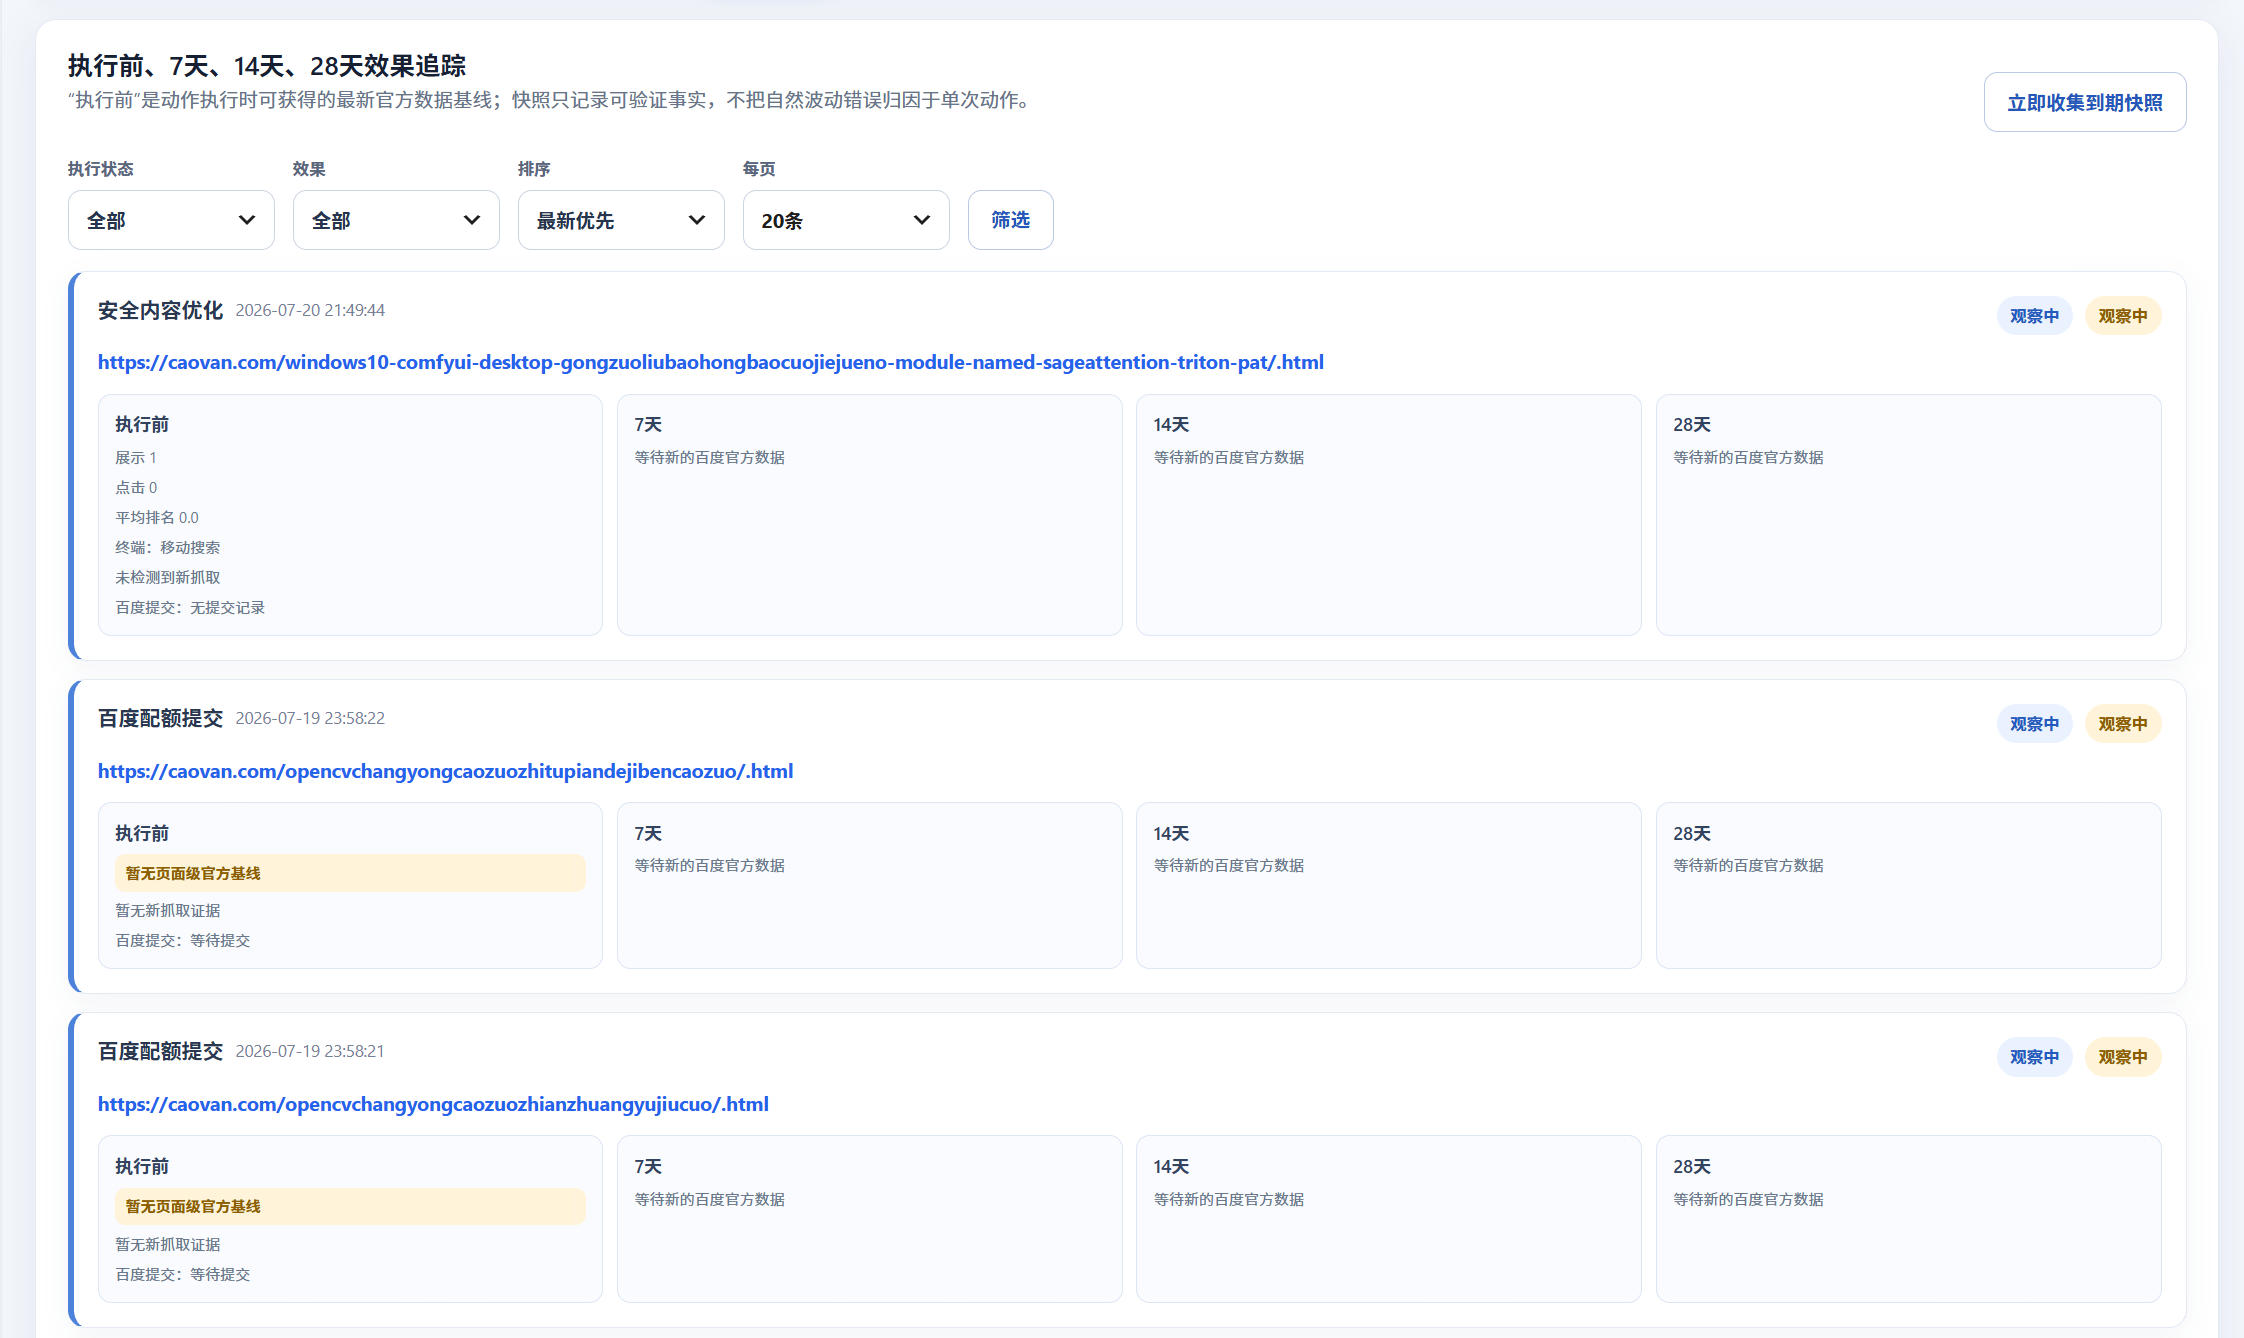Click 暂无页面级官方基线 notice in 23:58:22 card
The height and width of the screenshot is (1338, 2244).
point(350,873)
